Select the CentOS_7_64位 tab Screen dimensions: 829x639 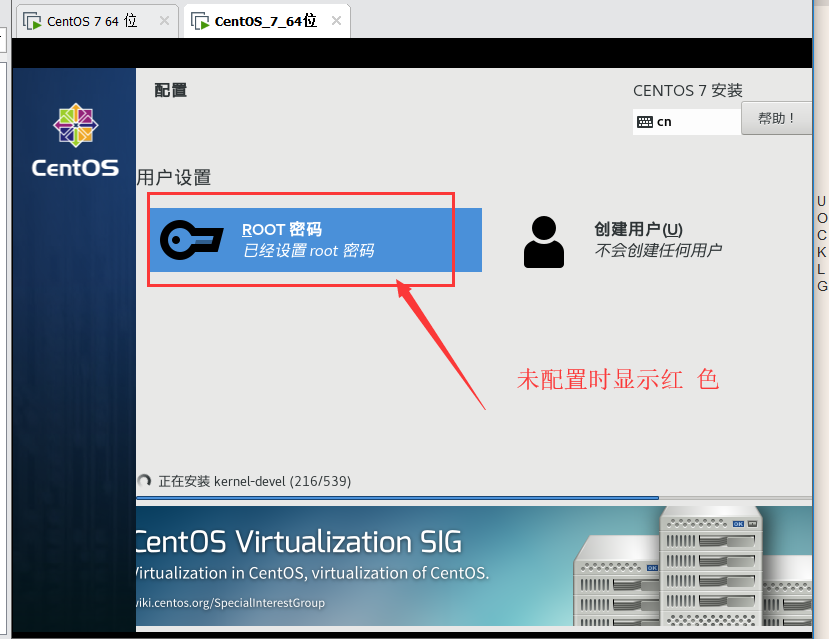tap(267, 21)
